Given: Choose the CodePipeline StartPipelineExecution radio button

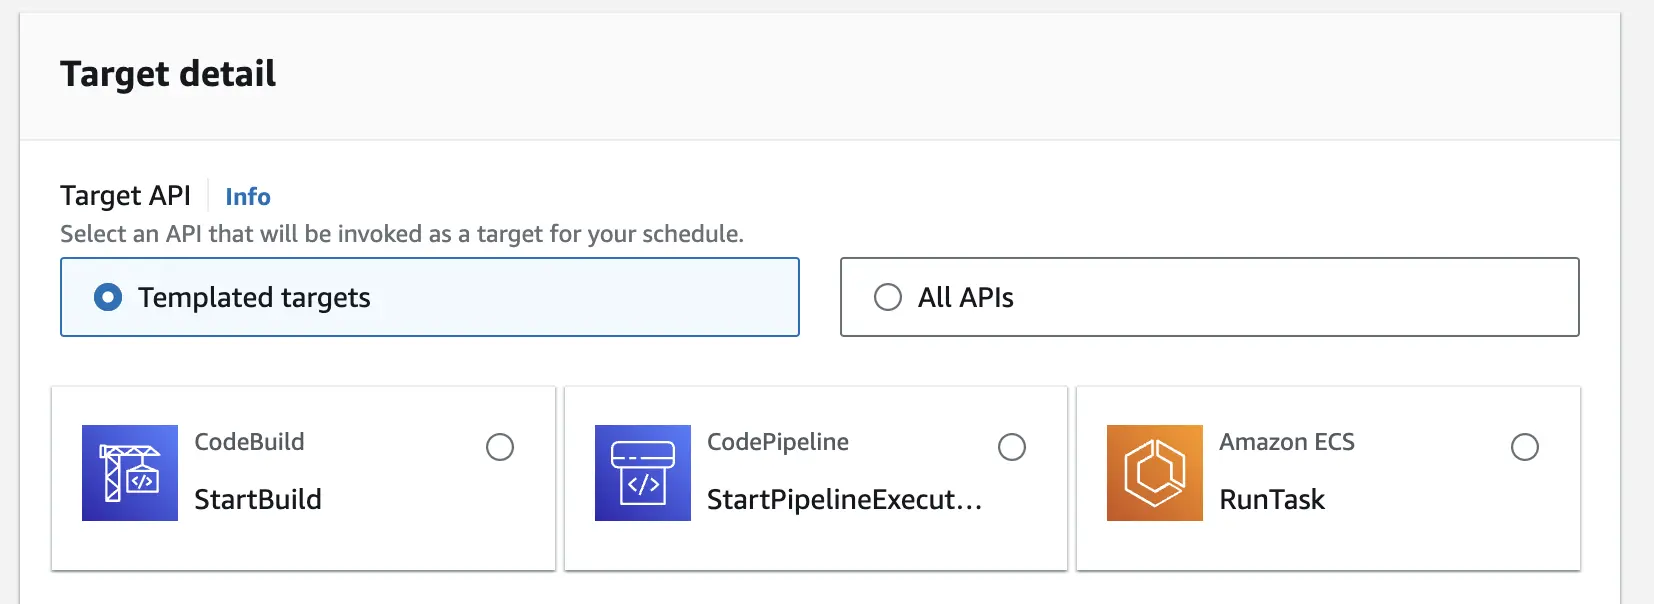Looking at the screenshot, I should tap(1012, 447).
